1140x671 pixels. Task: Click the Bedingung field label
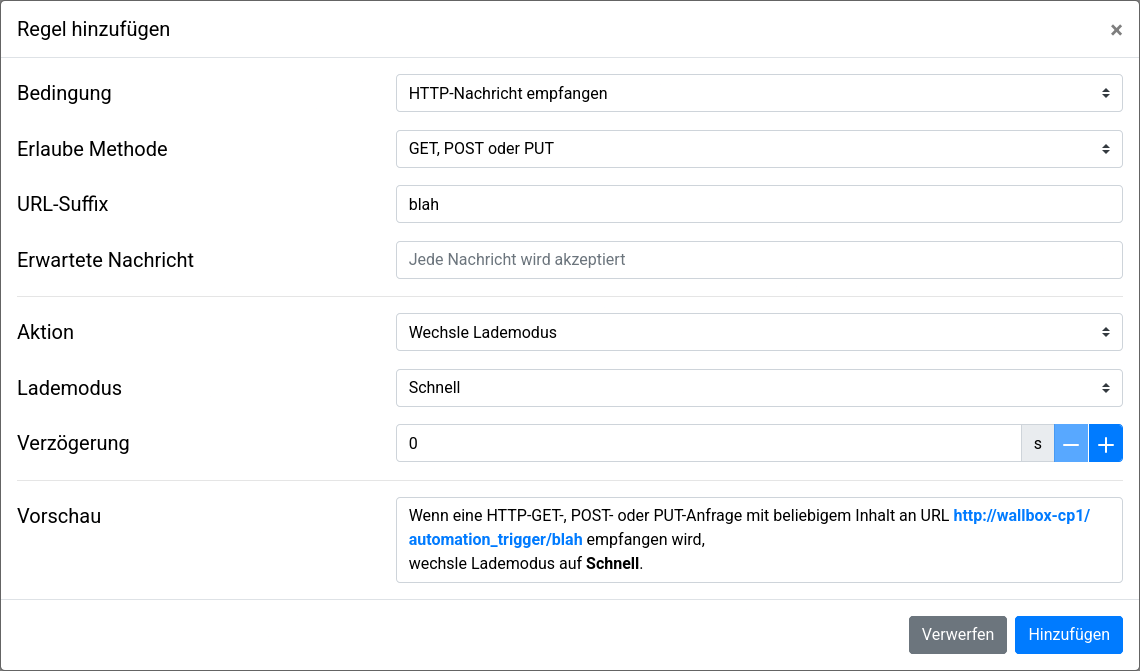pos(65,93)
